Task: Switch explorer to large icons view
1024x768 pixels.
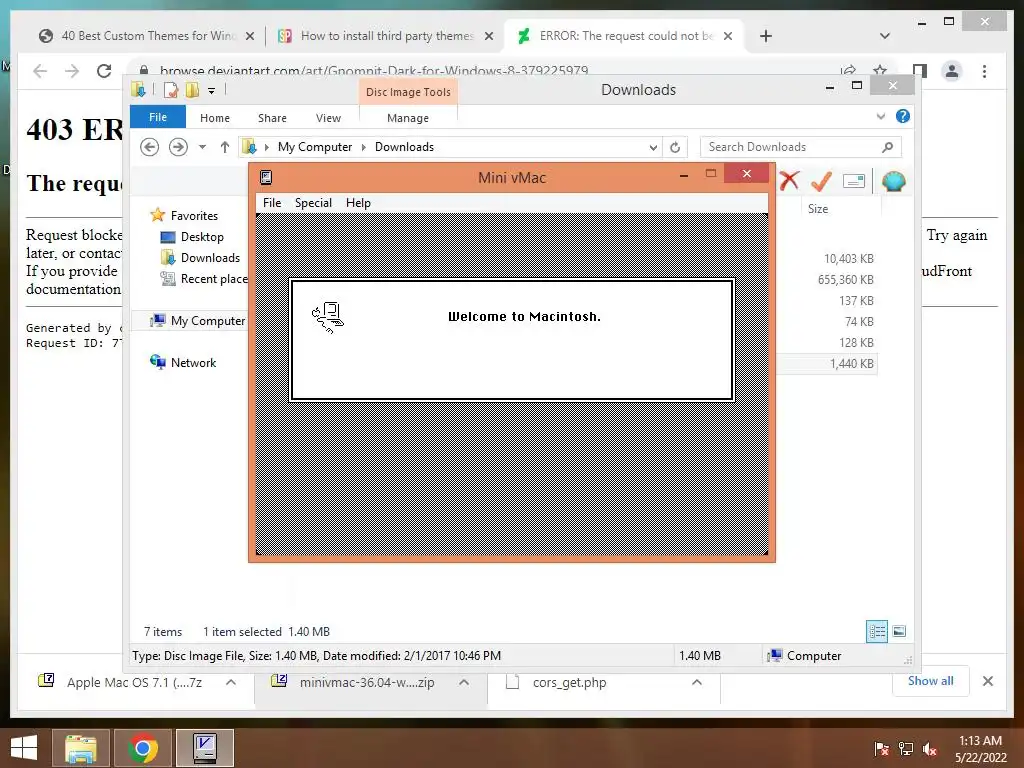Action: point(899,632)
